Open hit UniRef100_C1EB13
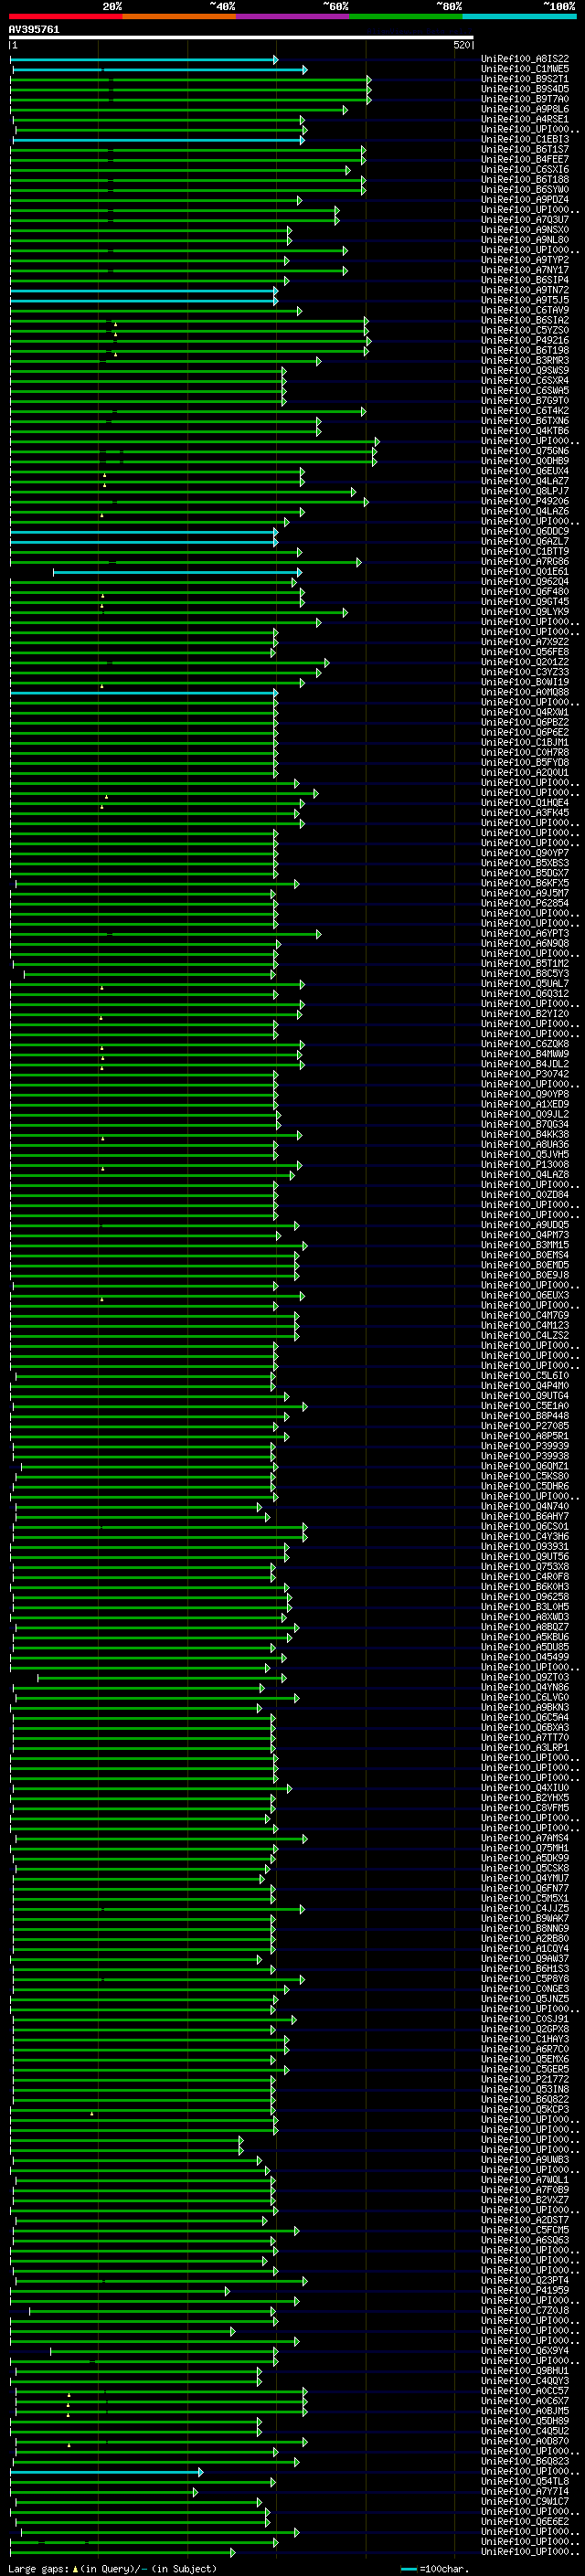 click(x=525, y=139)
